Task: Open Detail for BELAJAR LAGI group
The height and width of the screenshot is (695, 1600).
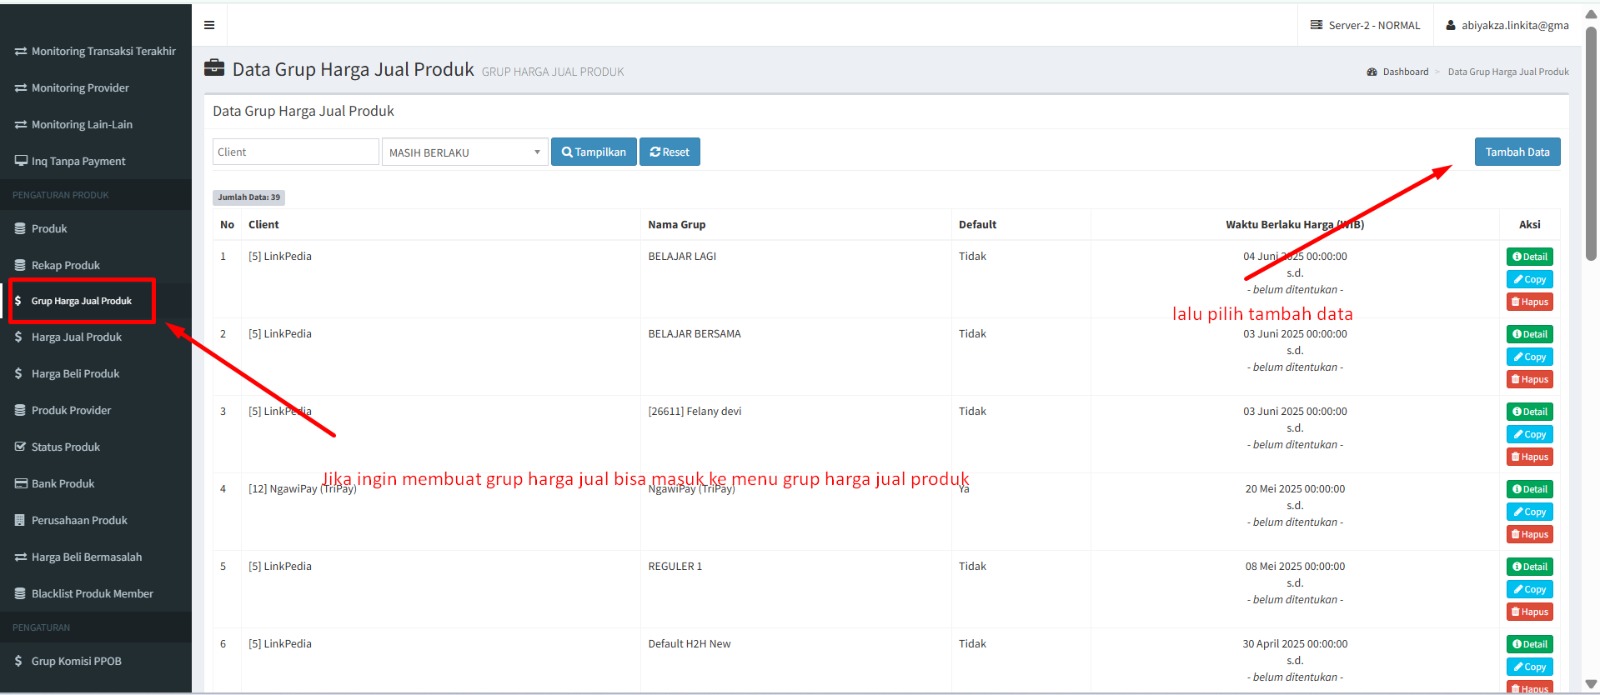Action: tap(1530, 257)
